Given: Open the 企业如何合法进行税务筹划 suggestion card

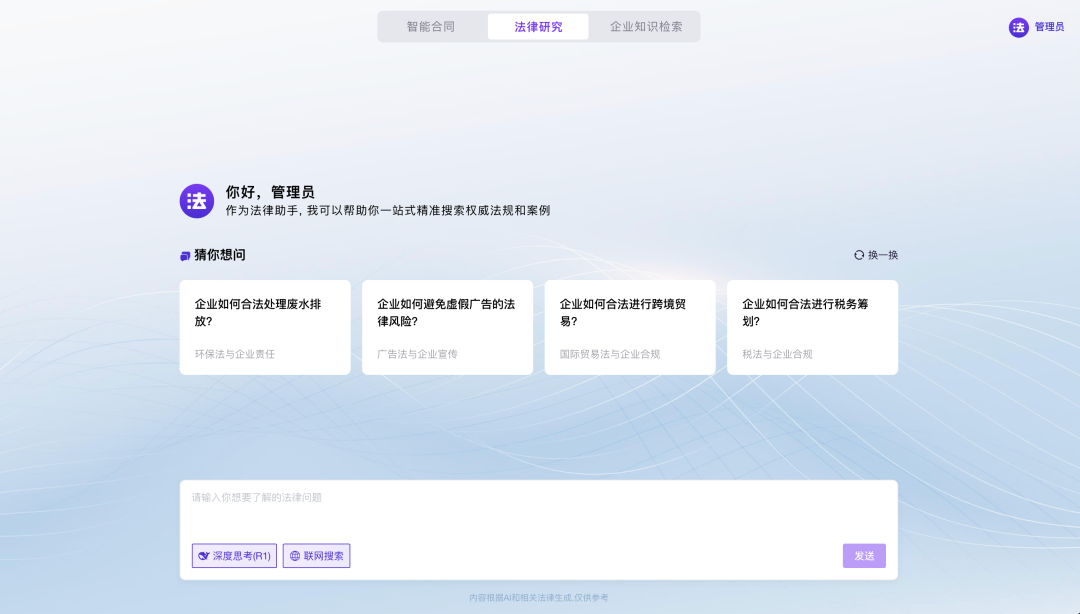Looking at the screenshot, I should coord(812,327).
